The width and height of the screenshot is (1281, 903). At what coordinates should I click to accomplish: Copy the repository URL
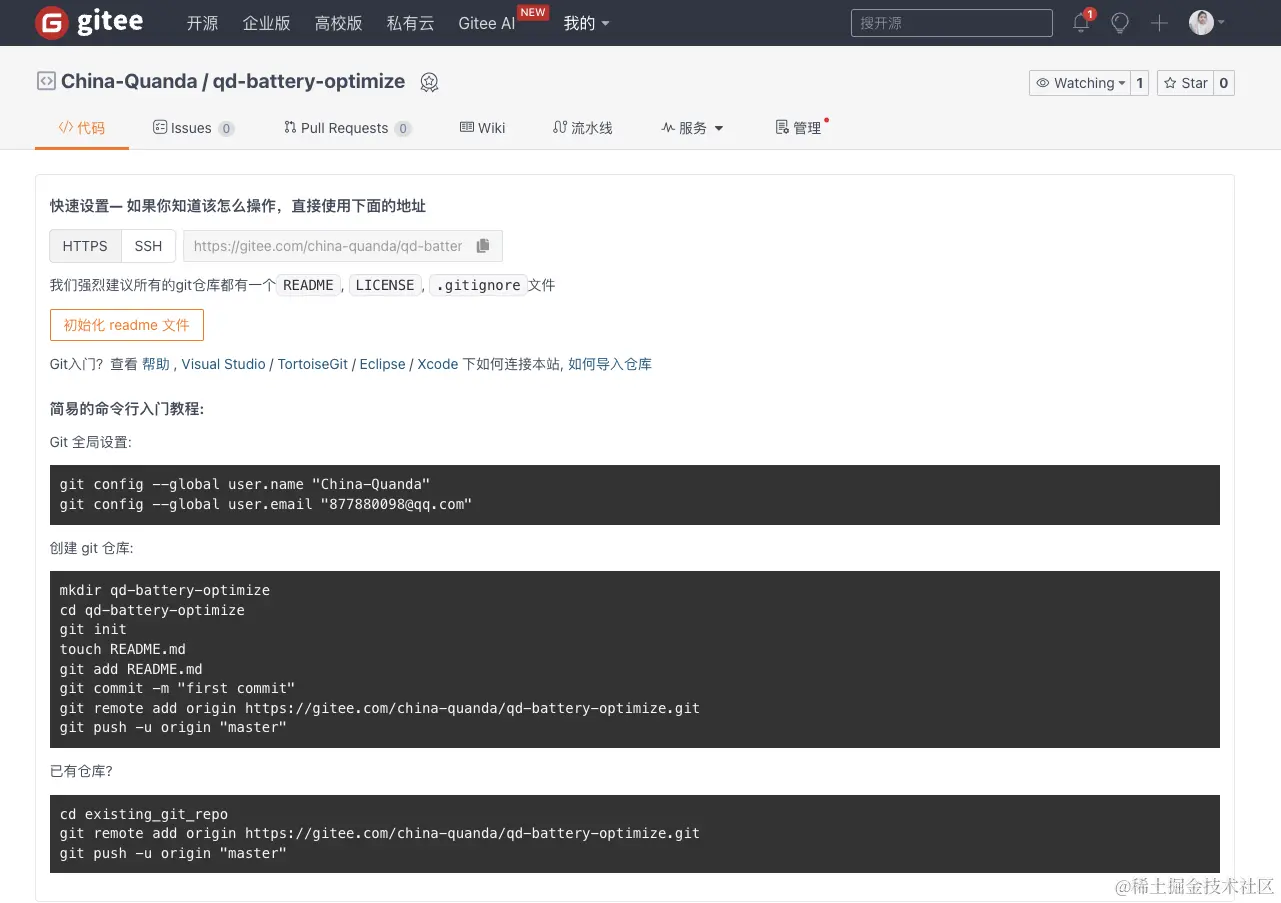[x=483, y=246]
